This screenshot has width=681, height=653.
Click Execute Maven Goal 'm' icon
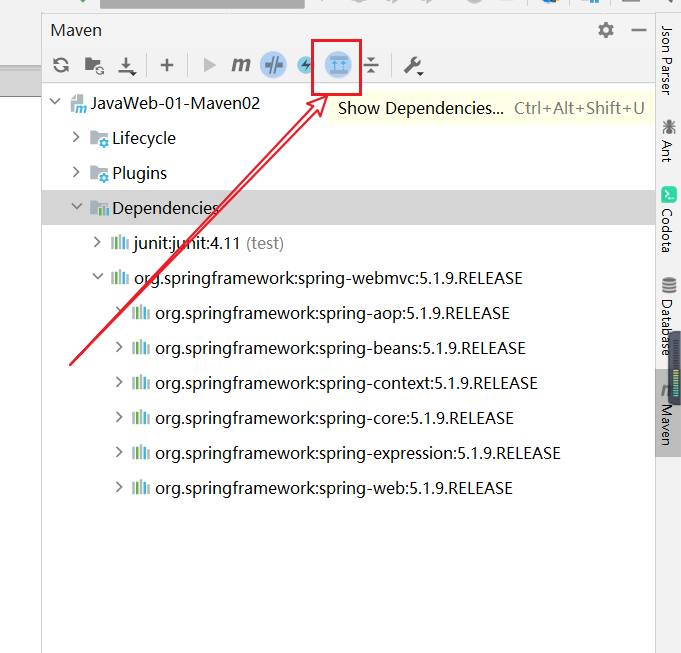[241, 66]
